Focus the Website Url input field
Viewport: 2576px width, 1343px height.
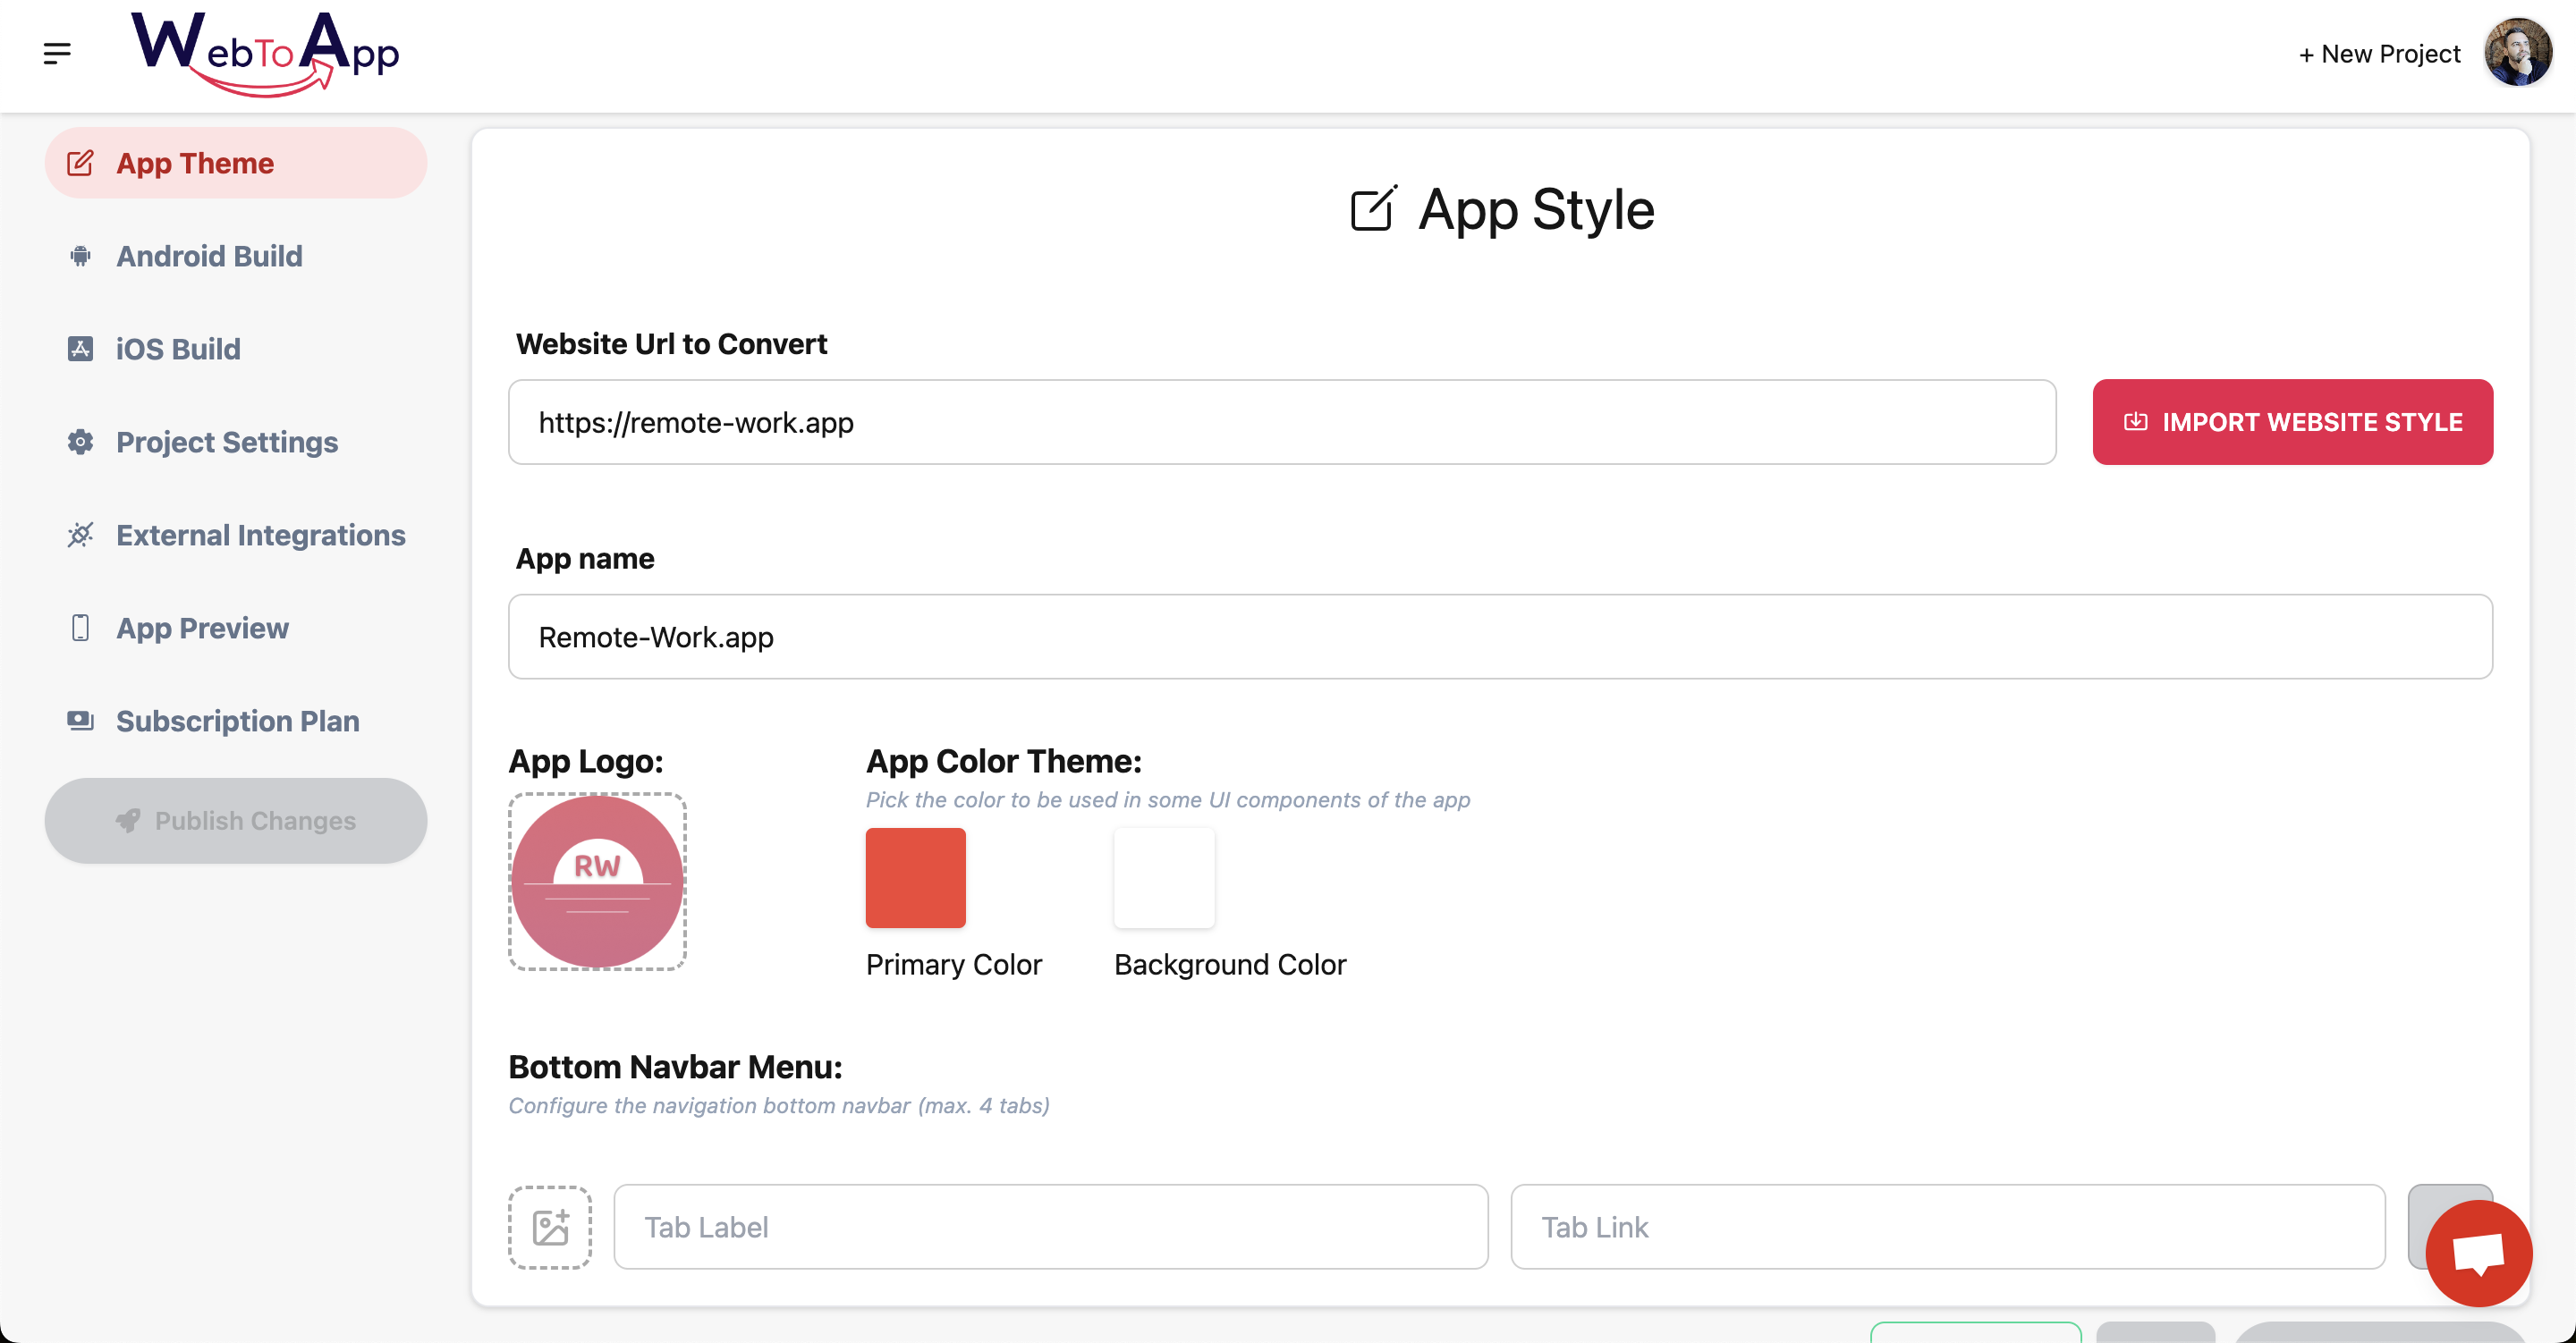click(x=1282, y=422)
